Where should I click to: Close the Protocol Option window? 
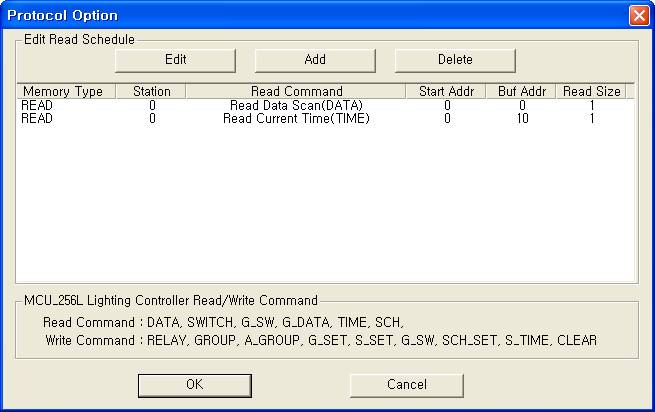click(638, 16)
